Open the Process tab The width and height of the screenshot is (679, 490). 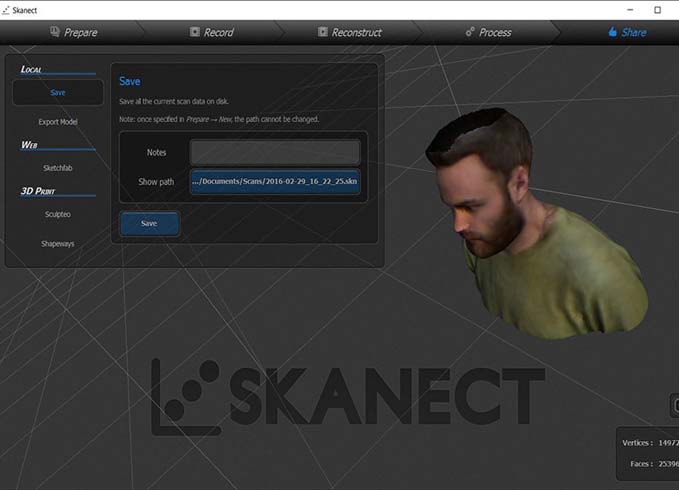pos(488,32)
